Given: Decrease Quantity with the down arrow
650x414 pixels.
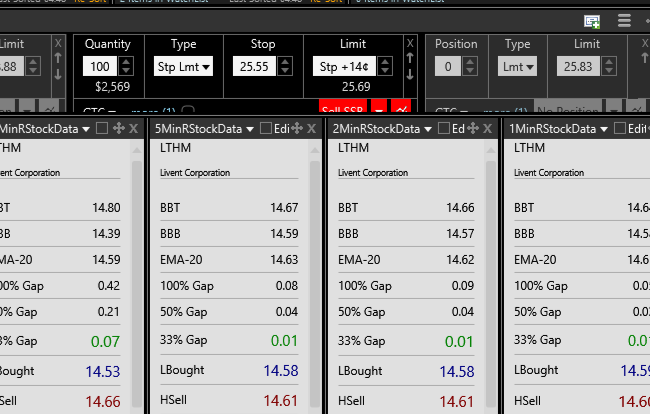Looking at the screenshot, I should tap(126, 71).
